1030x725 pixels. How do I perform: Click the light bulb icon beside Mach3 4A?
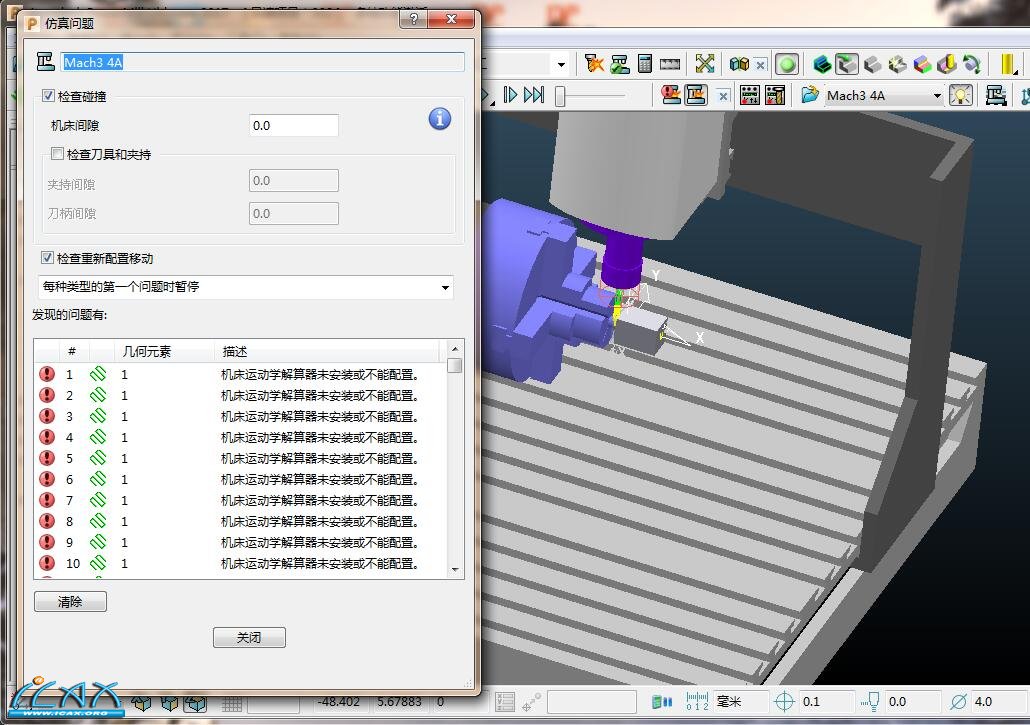coord(961,95)
